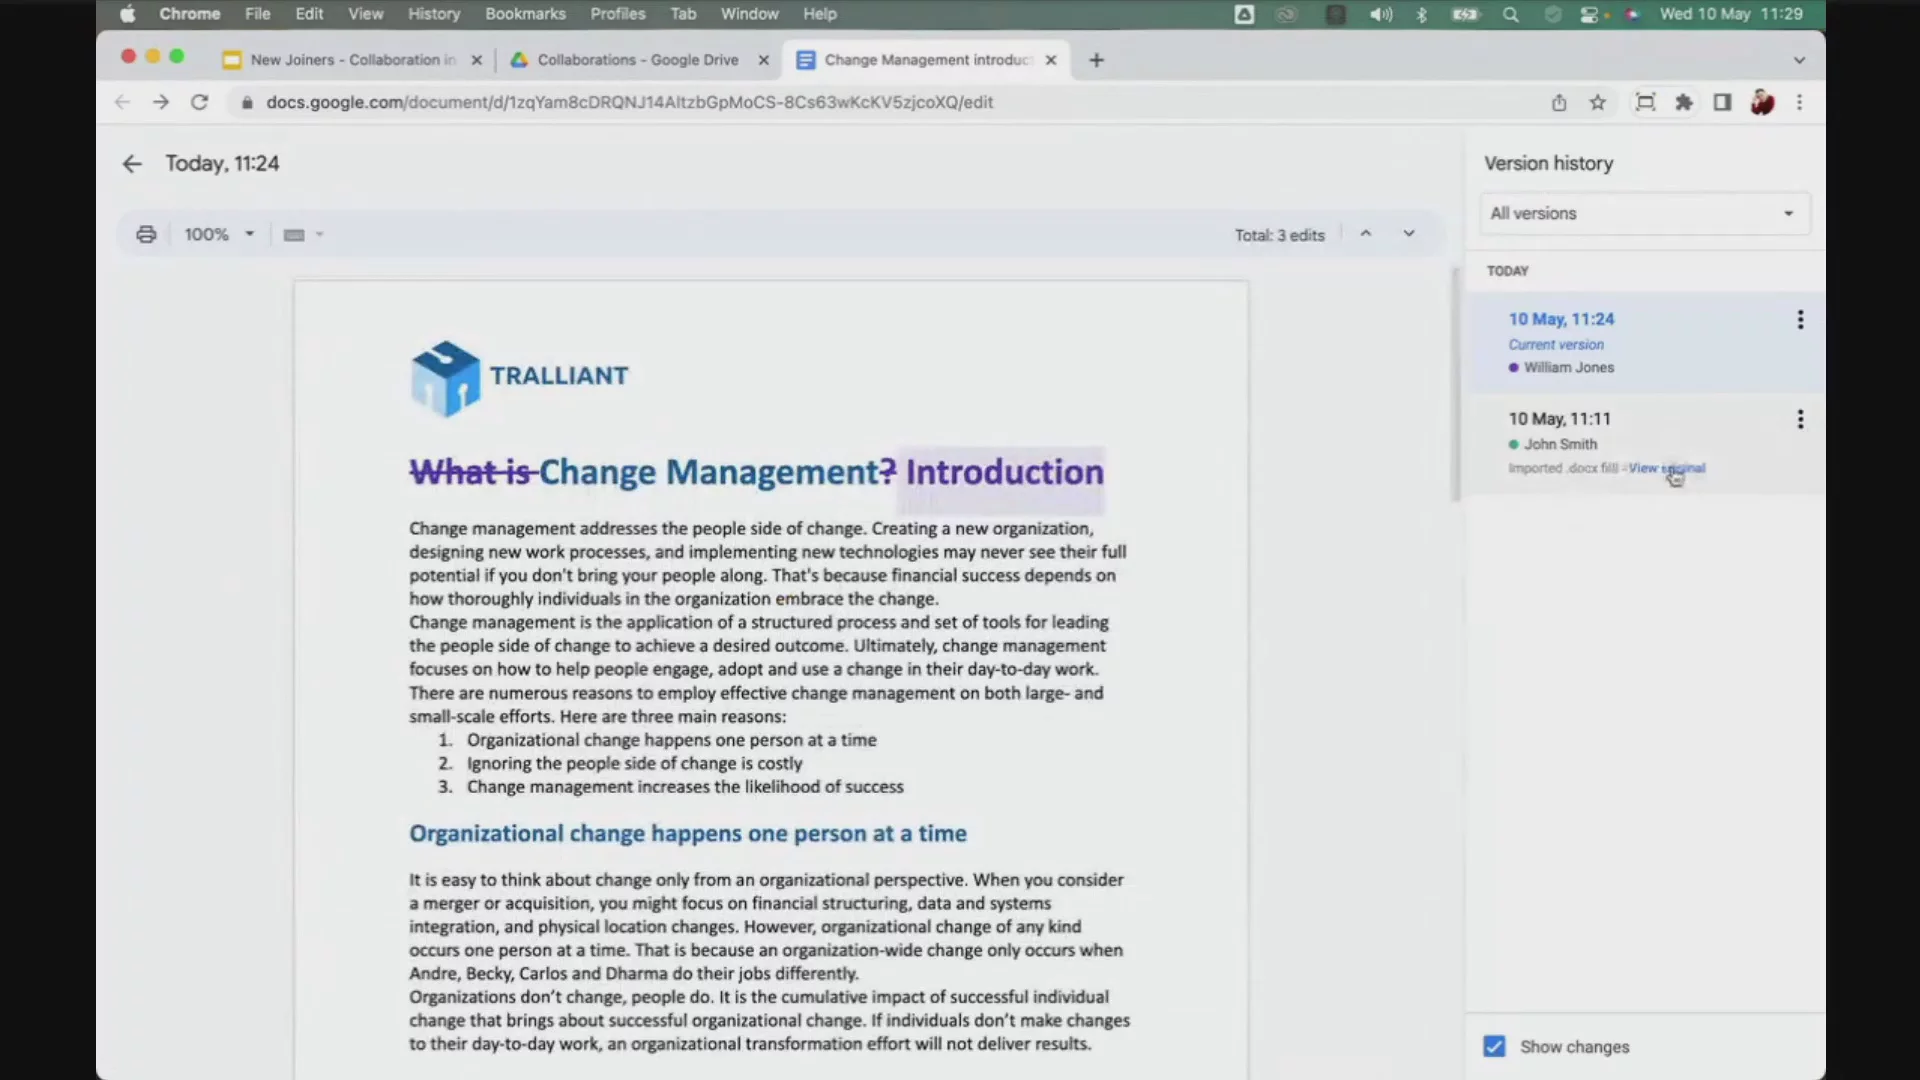Viewport: 1920px width, 1080px height.
Task: Open a new browser tab
Action: 1096,60
